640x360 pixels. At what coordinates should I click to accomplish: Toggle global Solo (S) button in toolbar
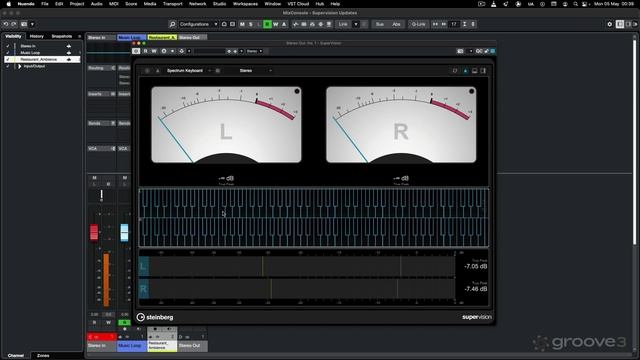(251, 24)
